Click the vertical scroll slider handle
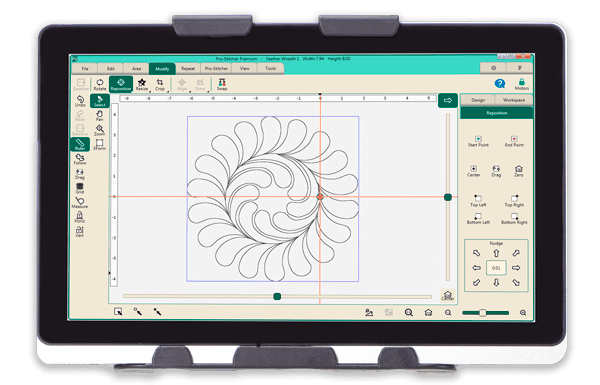 (x=448, y=197)
